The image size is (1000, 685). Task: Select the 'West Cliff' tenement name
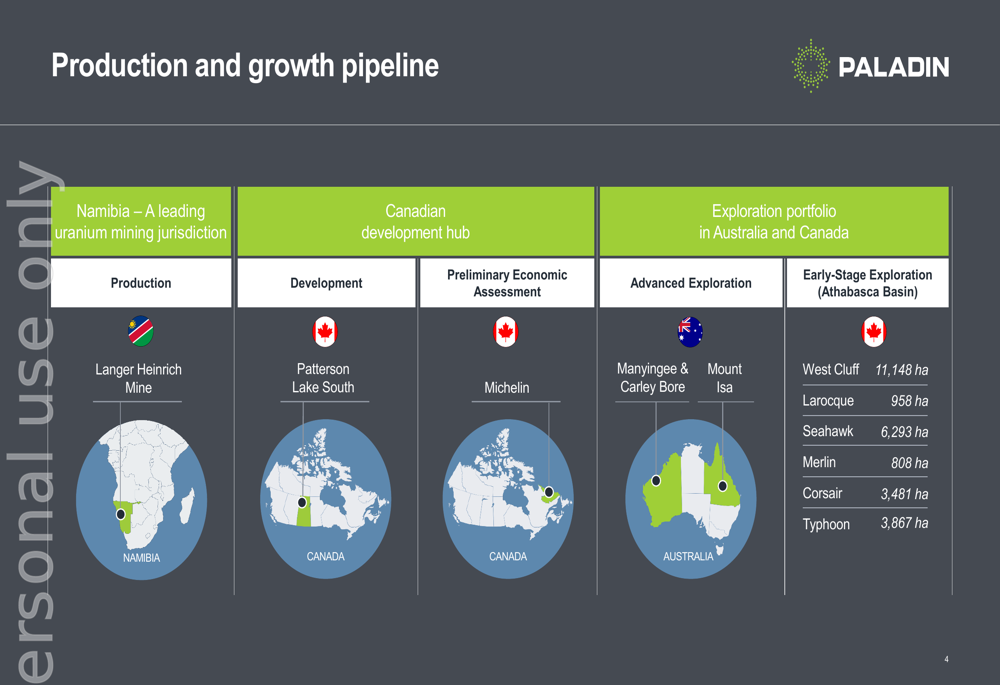830,369
